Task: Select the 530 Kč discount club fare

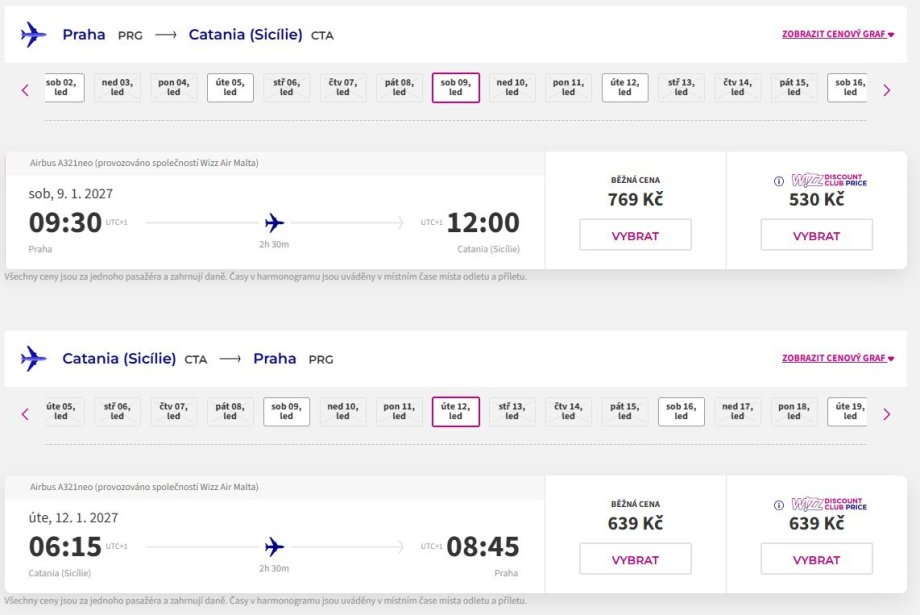Action: coord(816,235)
